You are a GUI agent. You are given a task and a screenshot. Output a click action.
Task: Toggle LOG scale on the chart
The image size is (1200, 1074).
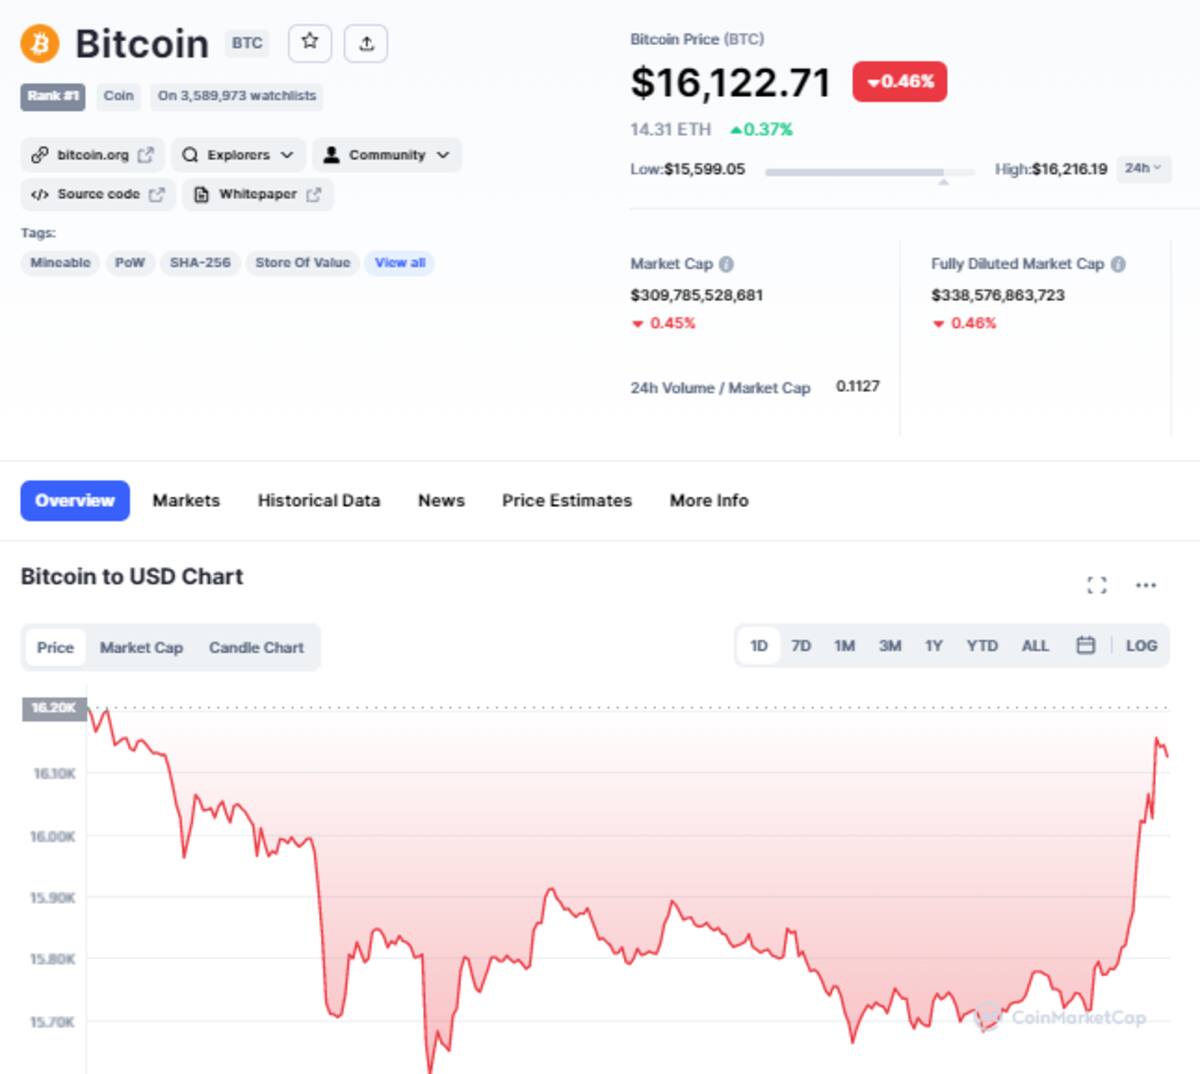(x=1141, y=646)
